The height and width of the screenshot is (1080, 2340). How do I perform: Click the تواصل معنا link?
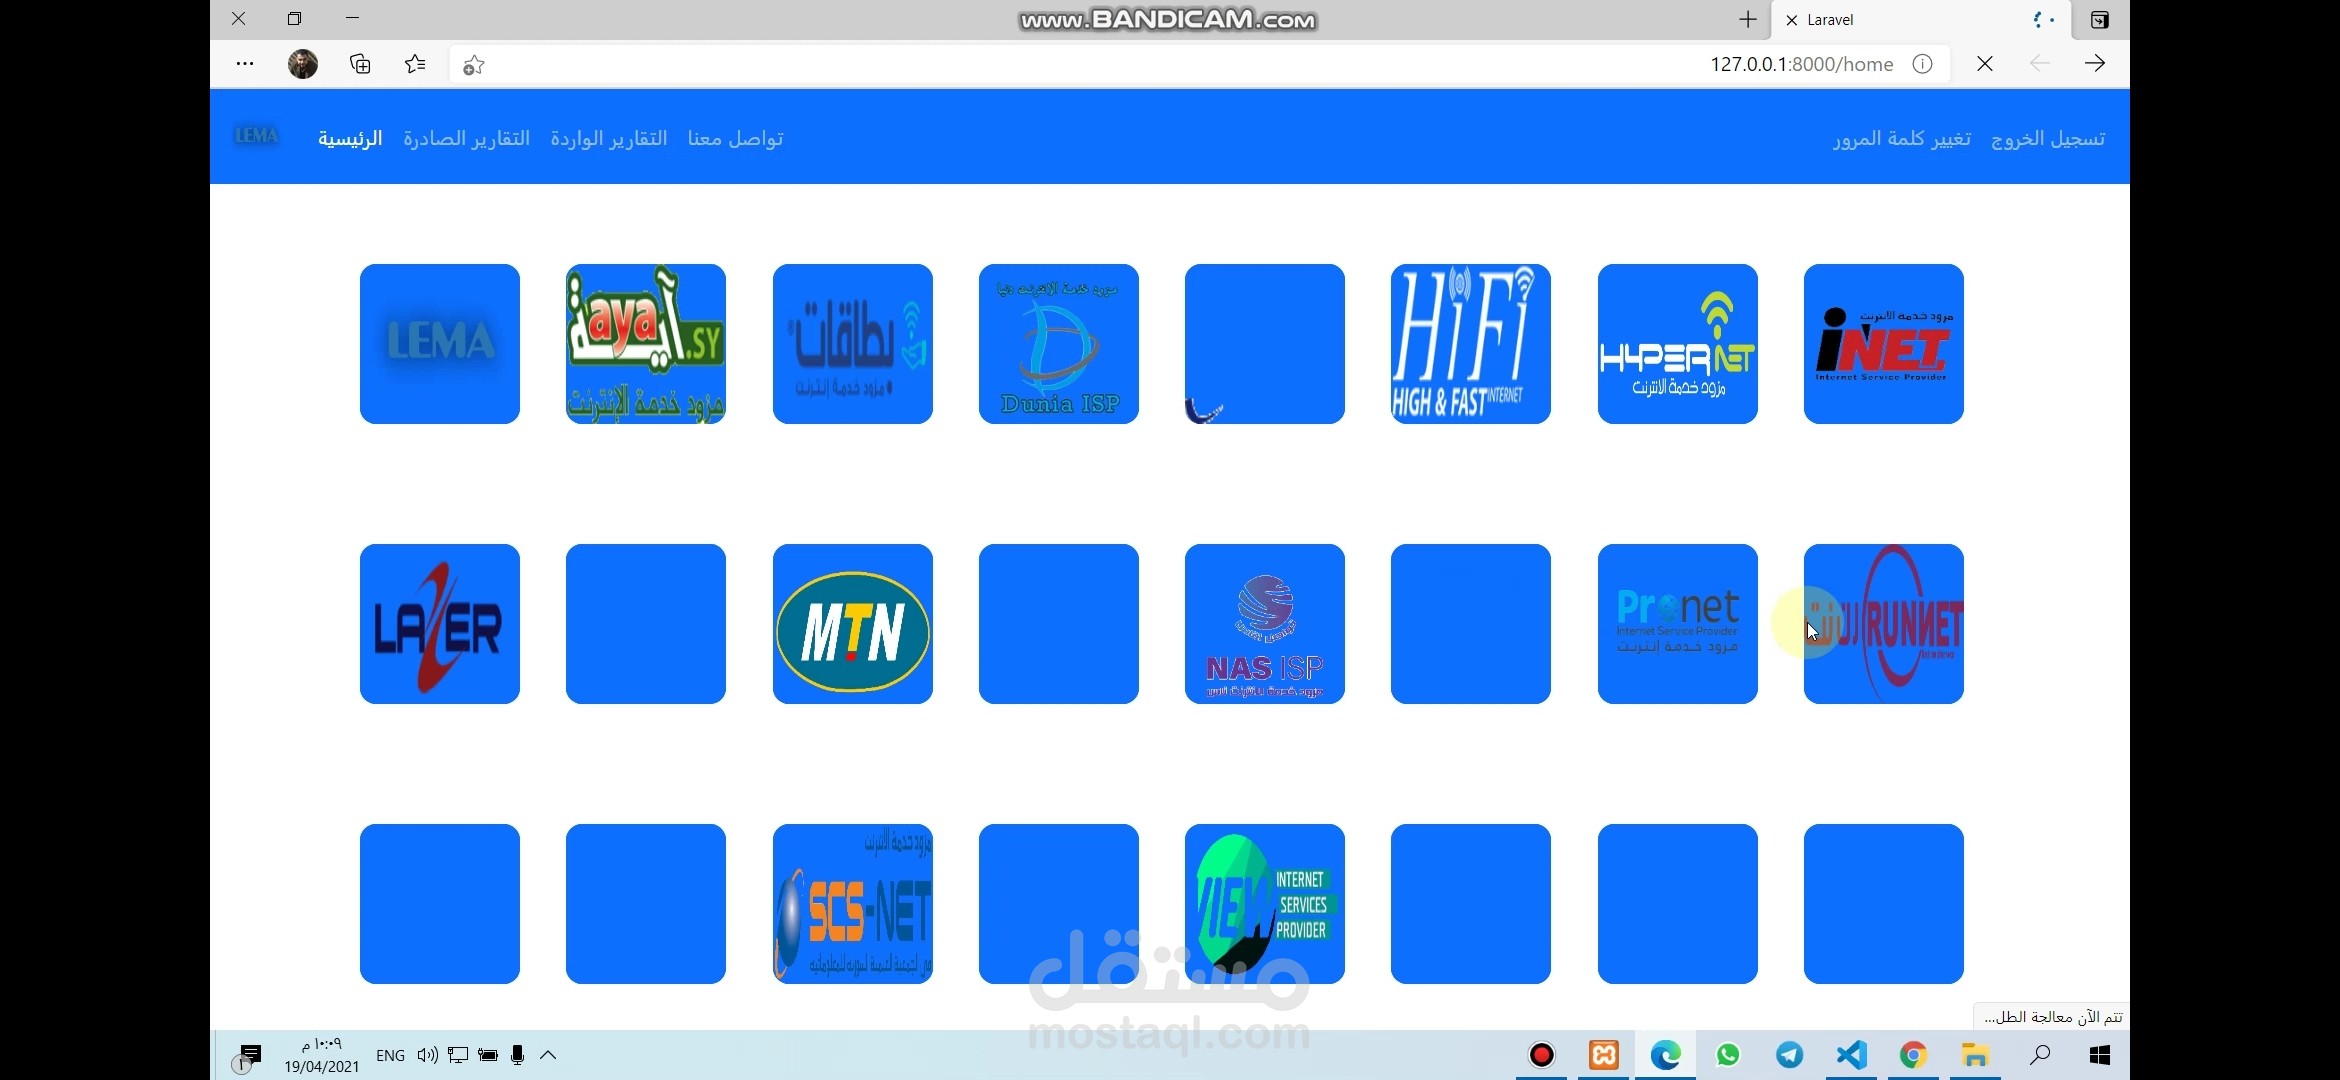(735, 139)
